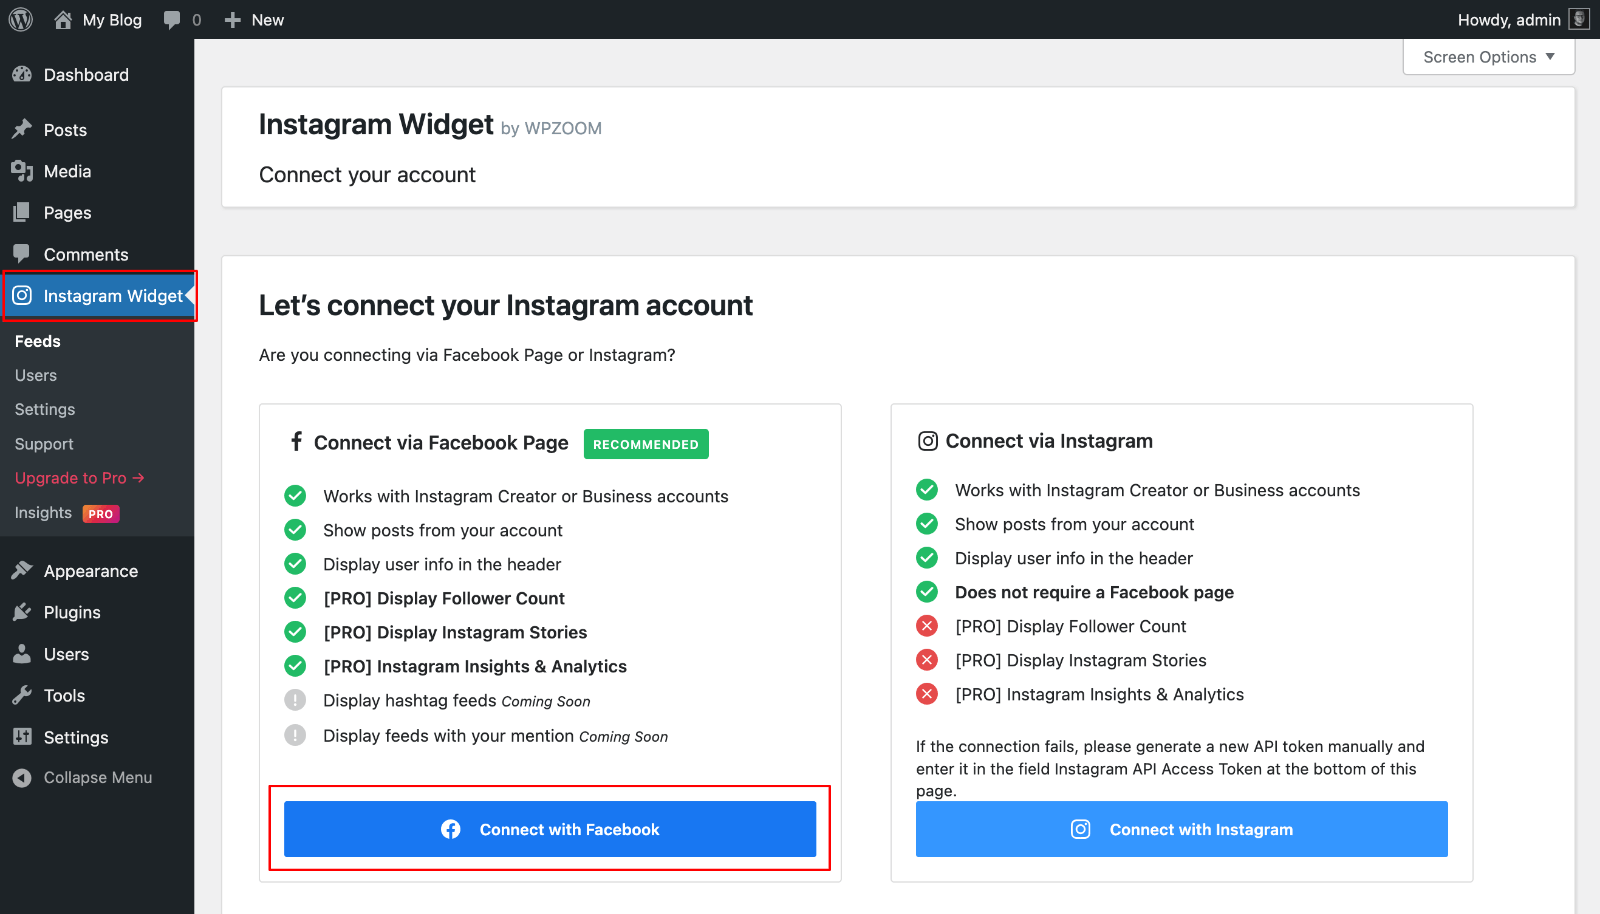Screen dimensions: 1600x914
Task: Click the Settings sliders icon in main menu
Action: pos(22,737)
